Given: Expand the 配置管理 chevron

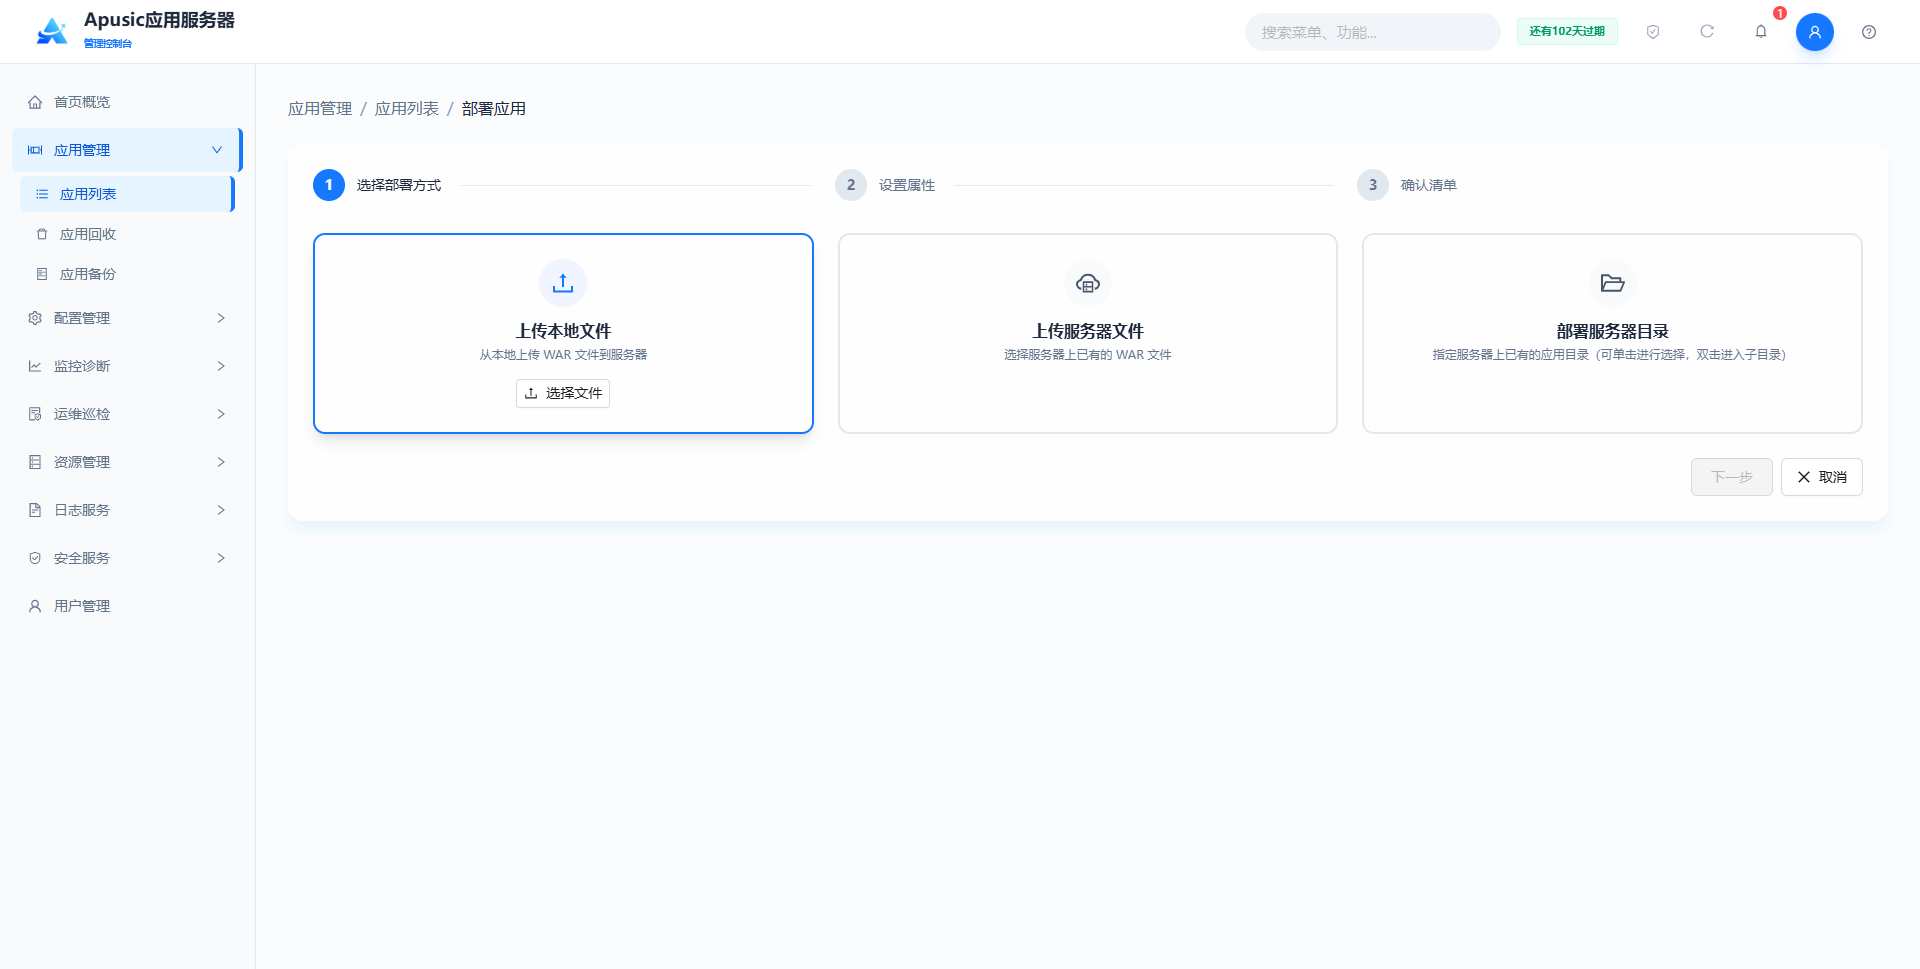Looking at the screenshot, I should point(221,318).
